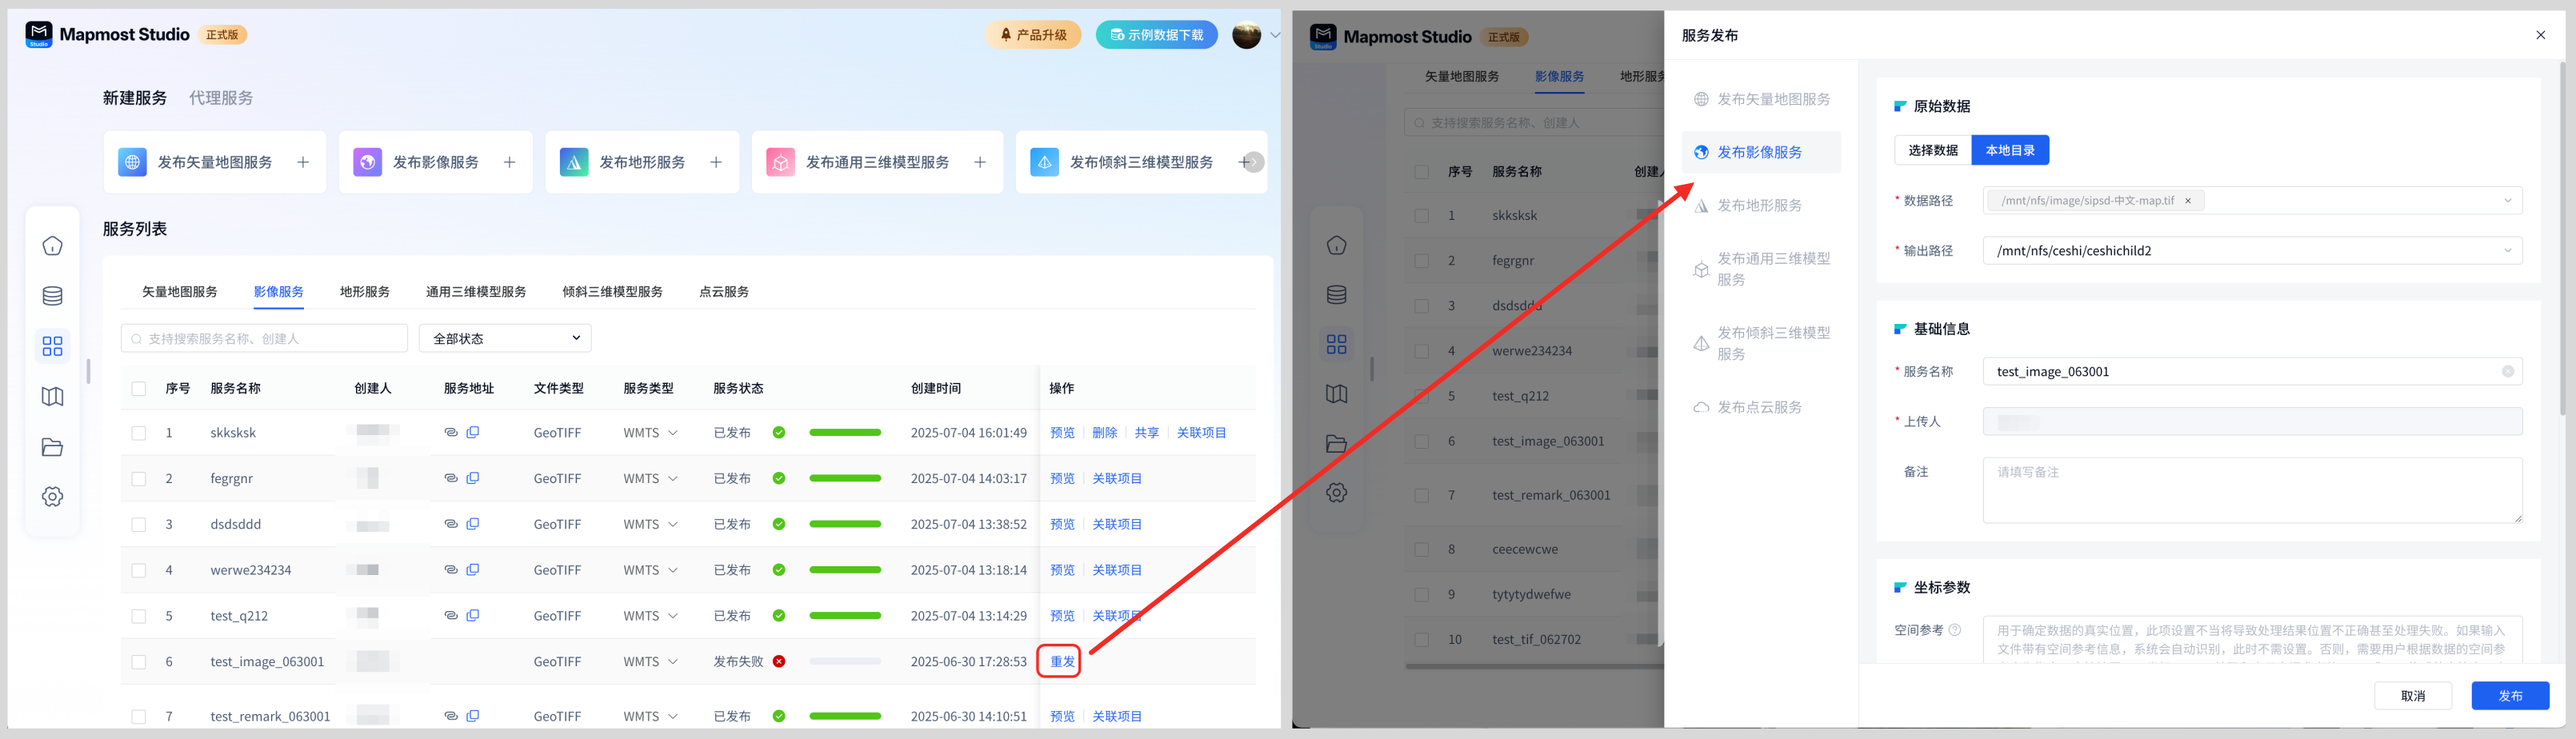Viewport: 2576px width, 739px height.
Task: Remove the sipsd-中文-map.tif path tag
Action: pos(2188,201)
